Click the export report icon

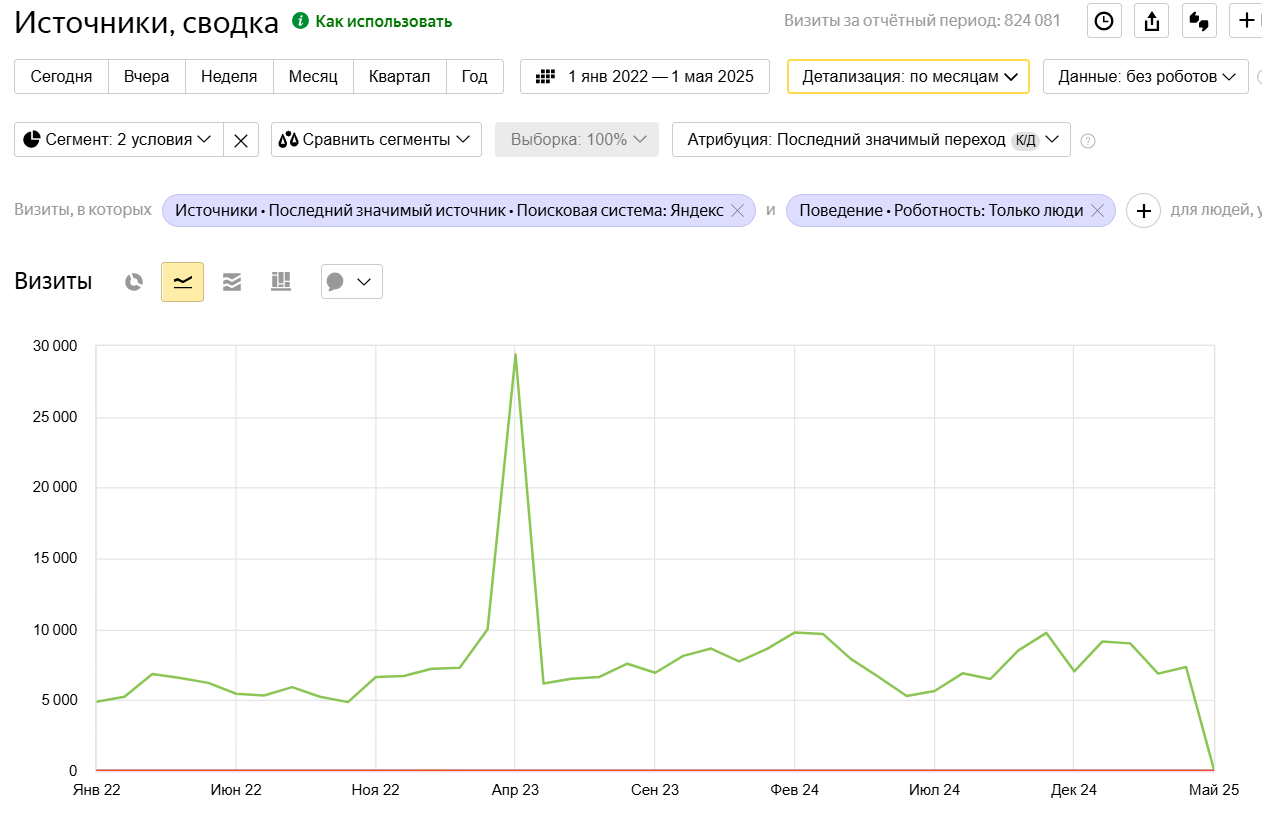[1152, 21]
